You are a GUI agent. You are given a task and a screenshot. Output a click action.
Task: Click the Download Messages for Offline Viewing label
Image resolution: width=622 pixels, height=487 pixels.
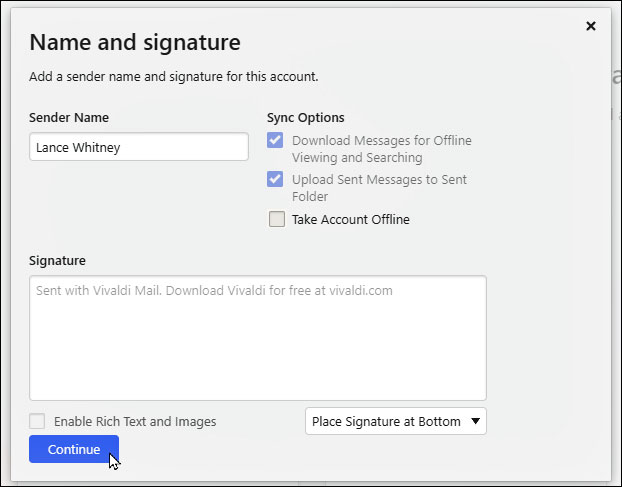[382, 149]
